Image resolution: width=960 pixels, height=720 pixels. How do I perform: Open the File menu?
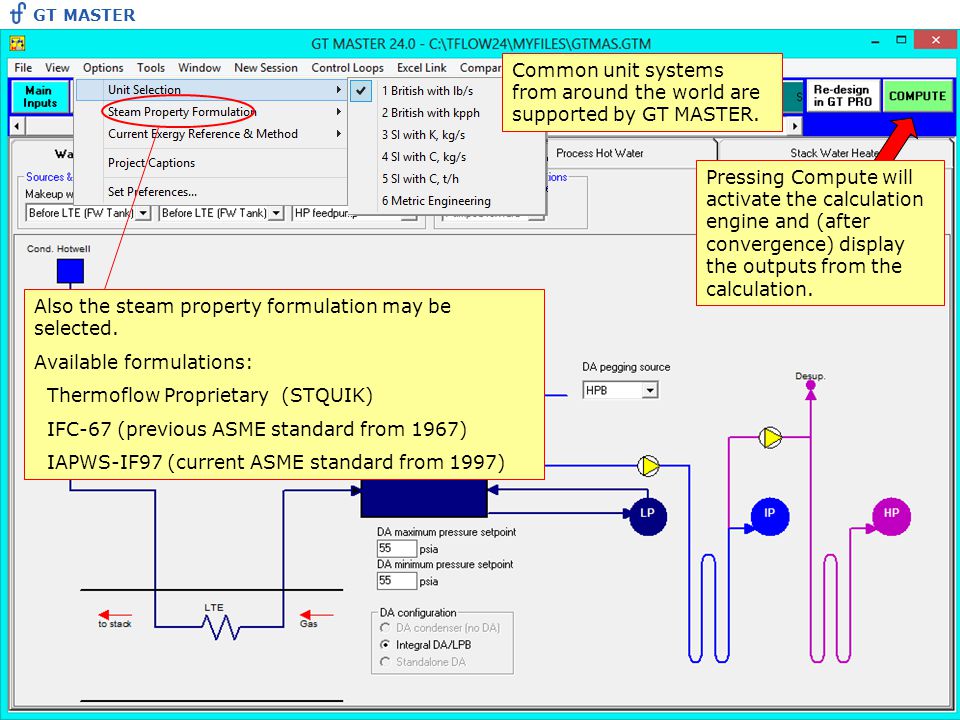[x=23, y=67]
